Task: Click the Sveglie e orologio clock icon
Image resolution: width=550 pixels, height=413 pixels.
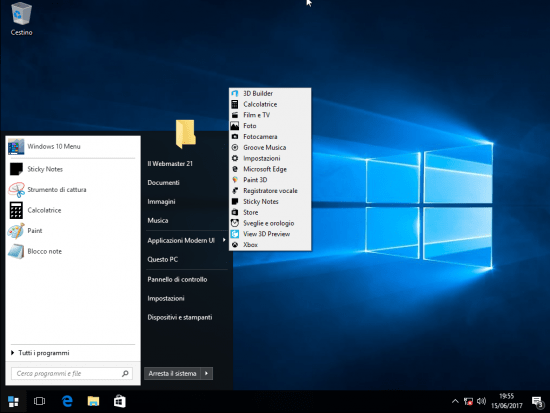Action: [235, 223]
